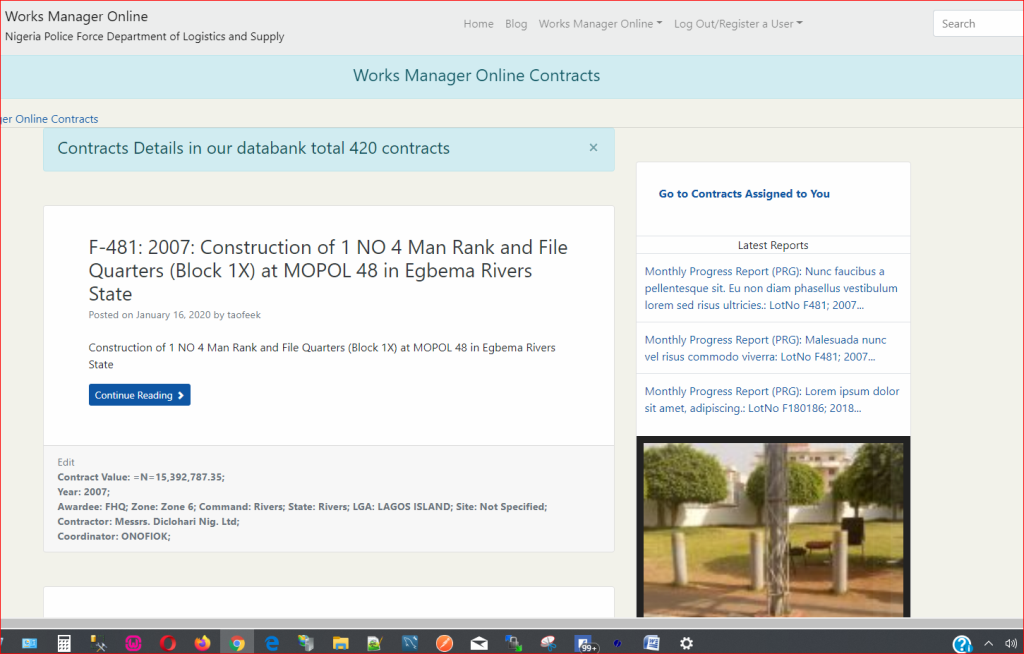Click 'Works Manager Online Contracts' banner heading
Viewport: 1024px width, 654px height.
click(476, 75)
